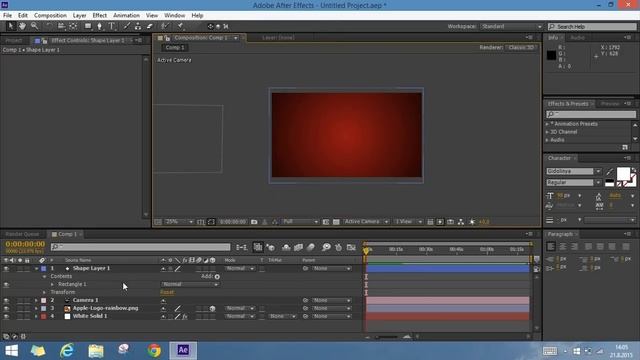640x360 pixels.
Task: Select the Rotation tool
Action: 49,26
